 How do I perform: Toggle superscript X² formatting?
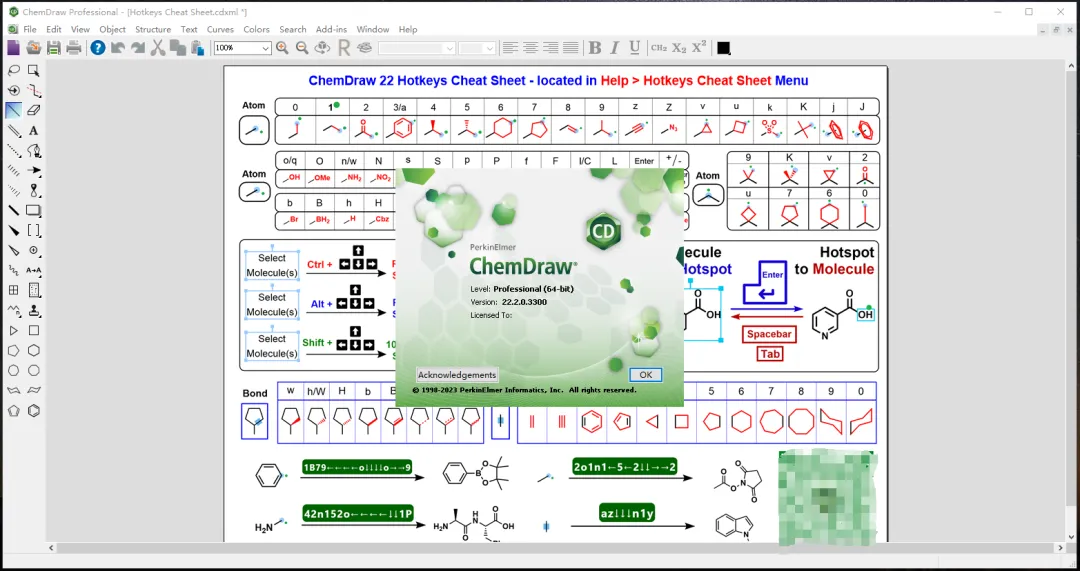pos(699,48)
